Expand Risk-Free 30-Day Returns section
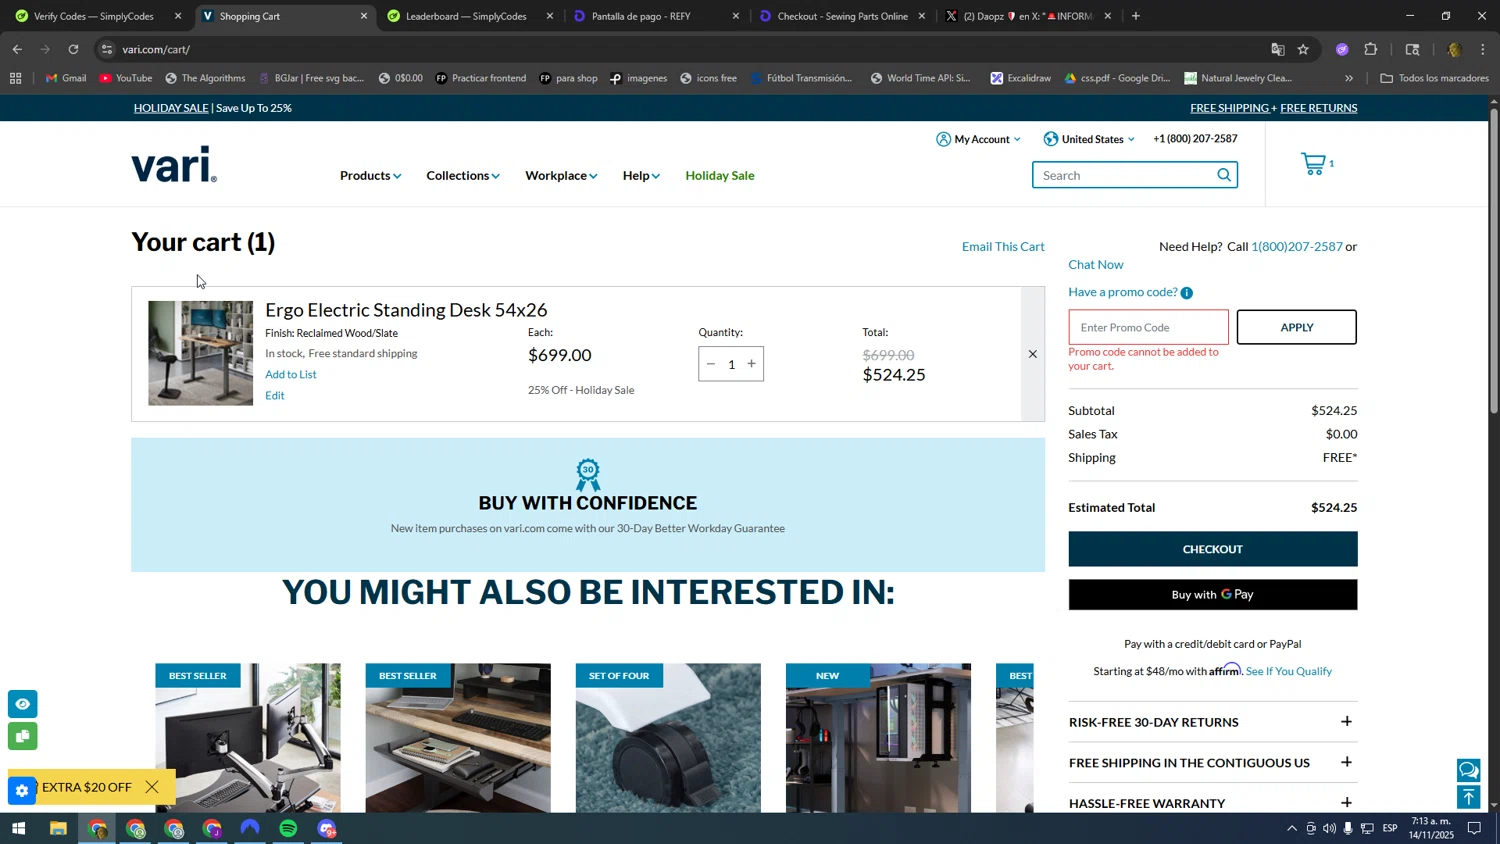The height and width of the screenshot is (844, 1500). tap(1212, 722)
